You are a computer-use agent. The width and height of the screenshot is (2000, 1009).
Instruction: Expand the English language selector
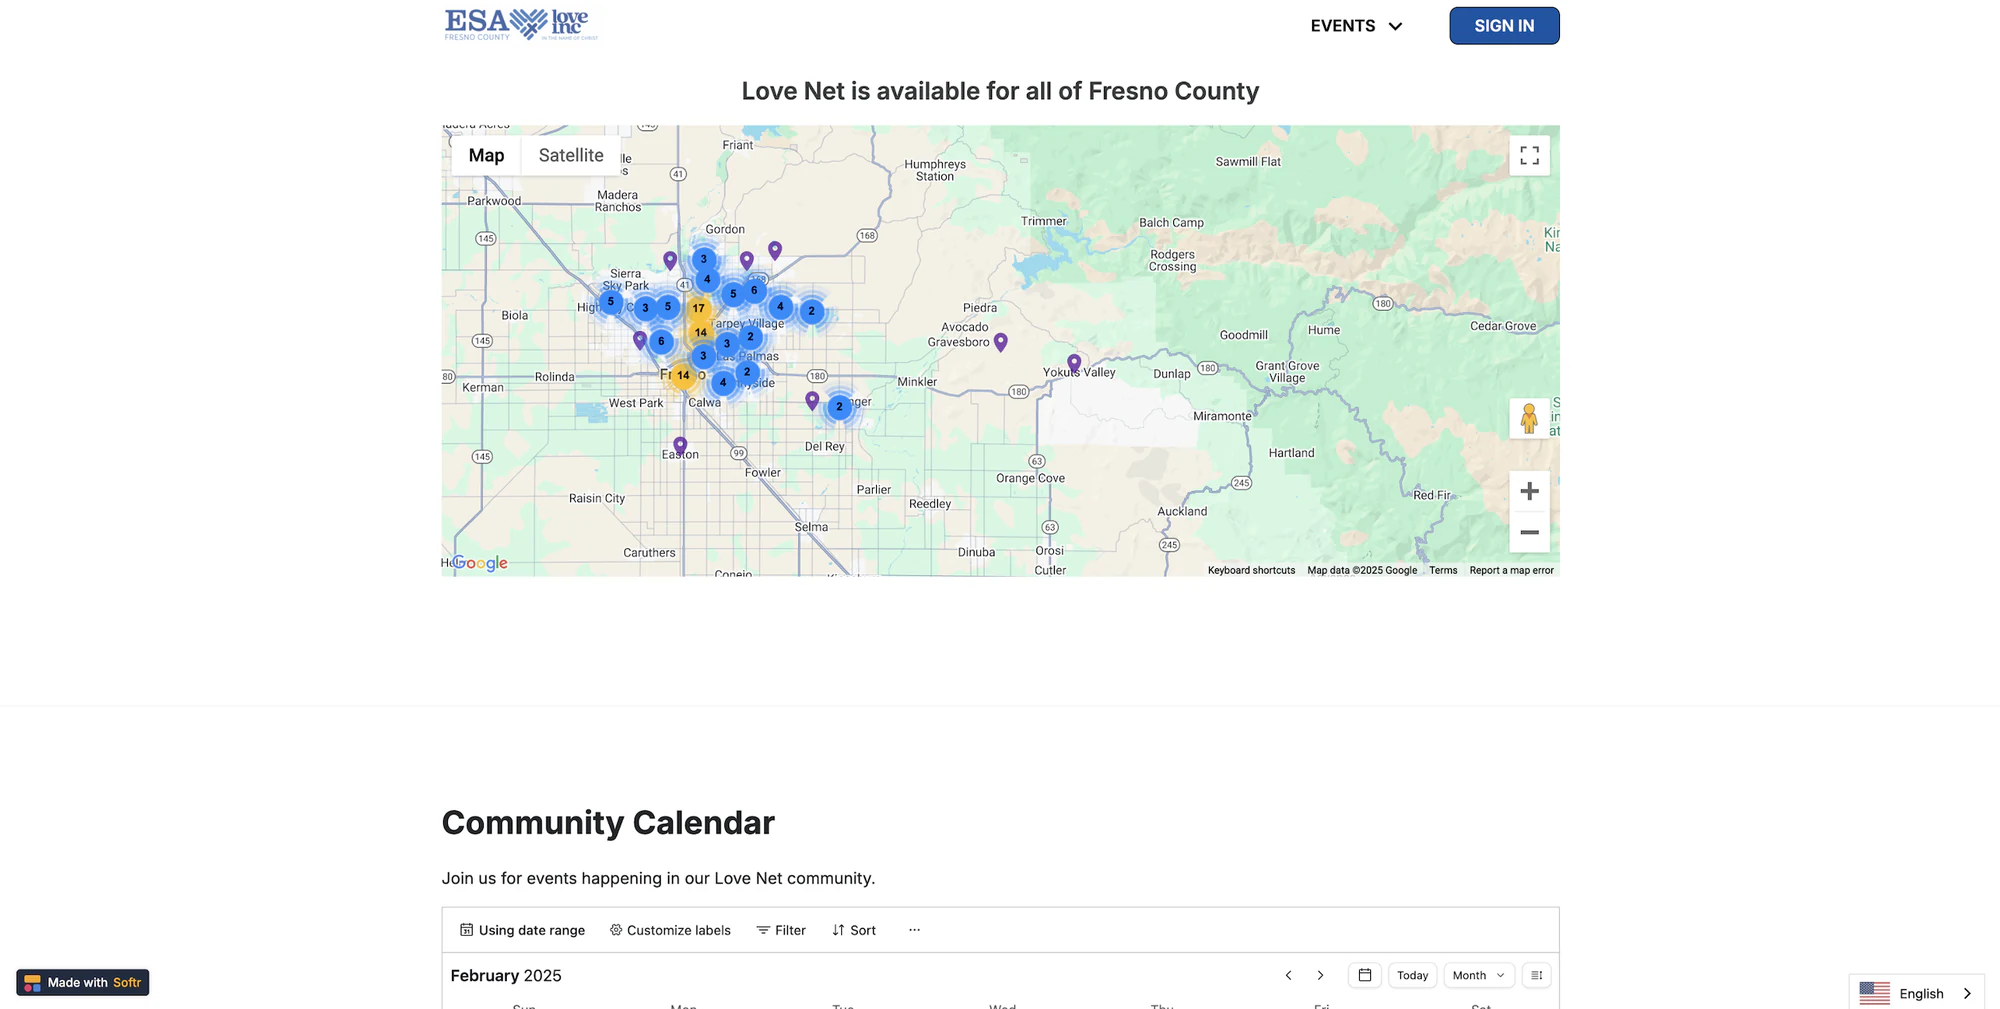point(1916,993)
